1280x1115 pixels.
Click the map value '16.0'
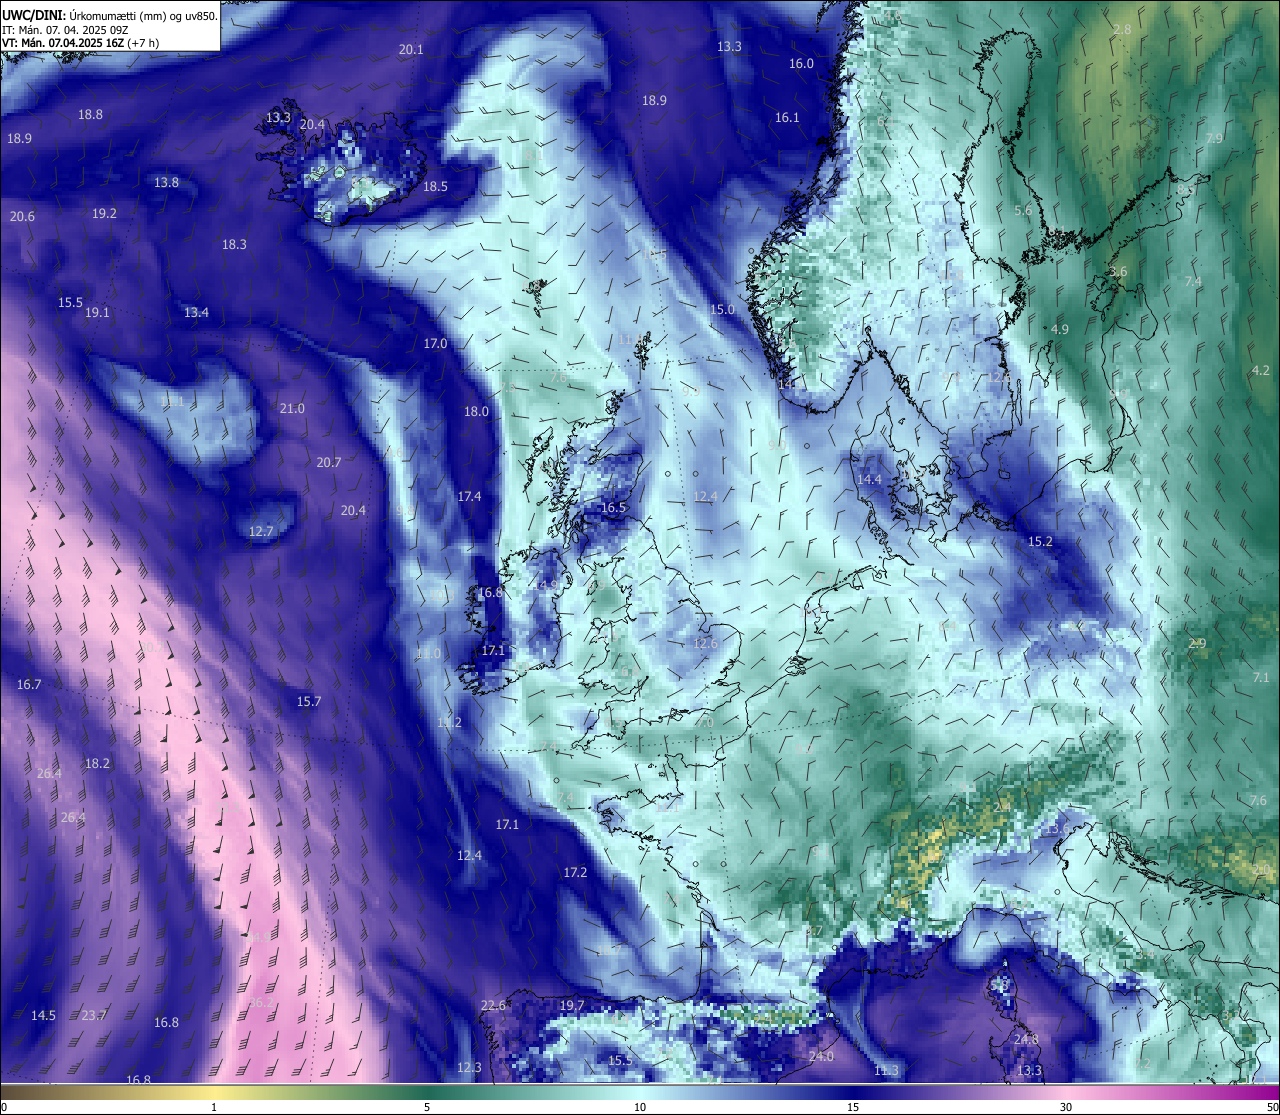[x=801, y=63]
